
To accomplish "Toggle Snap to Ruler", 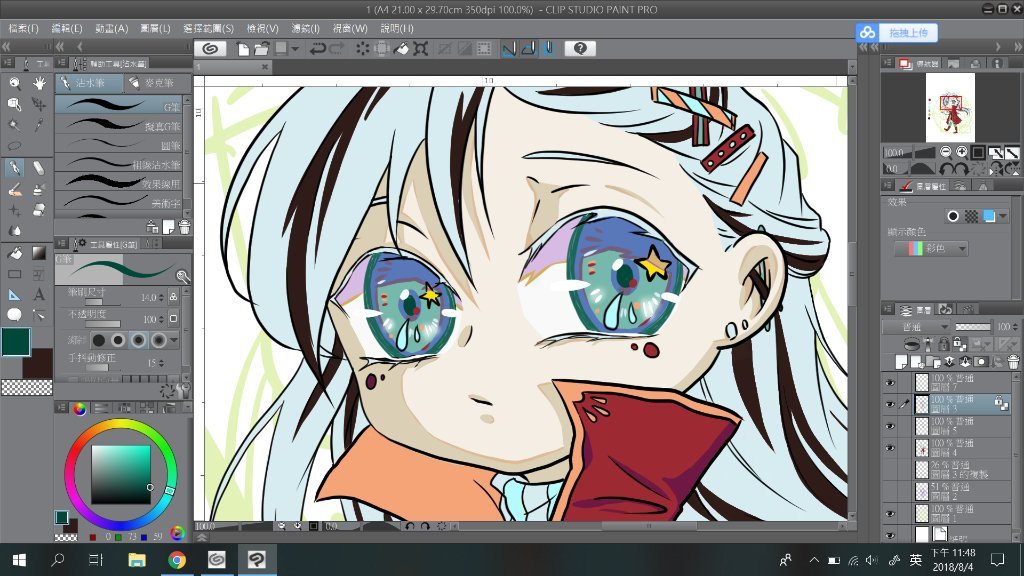I will click(509, 48).
